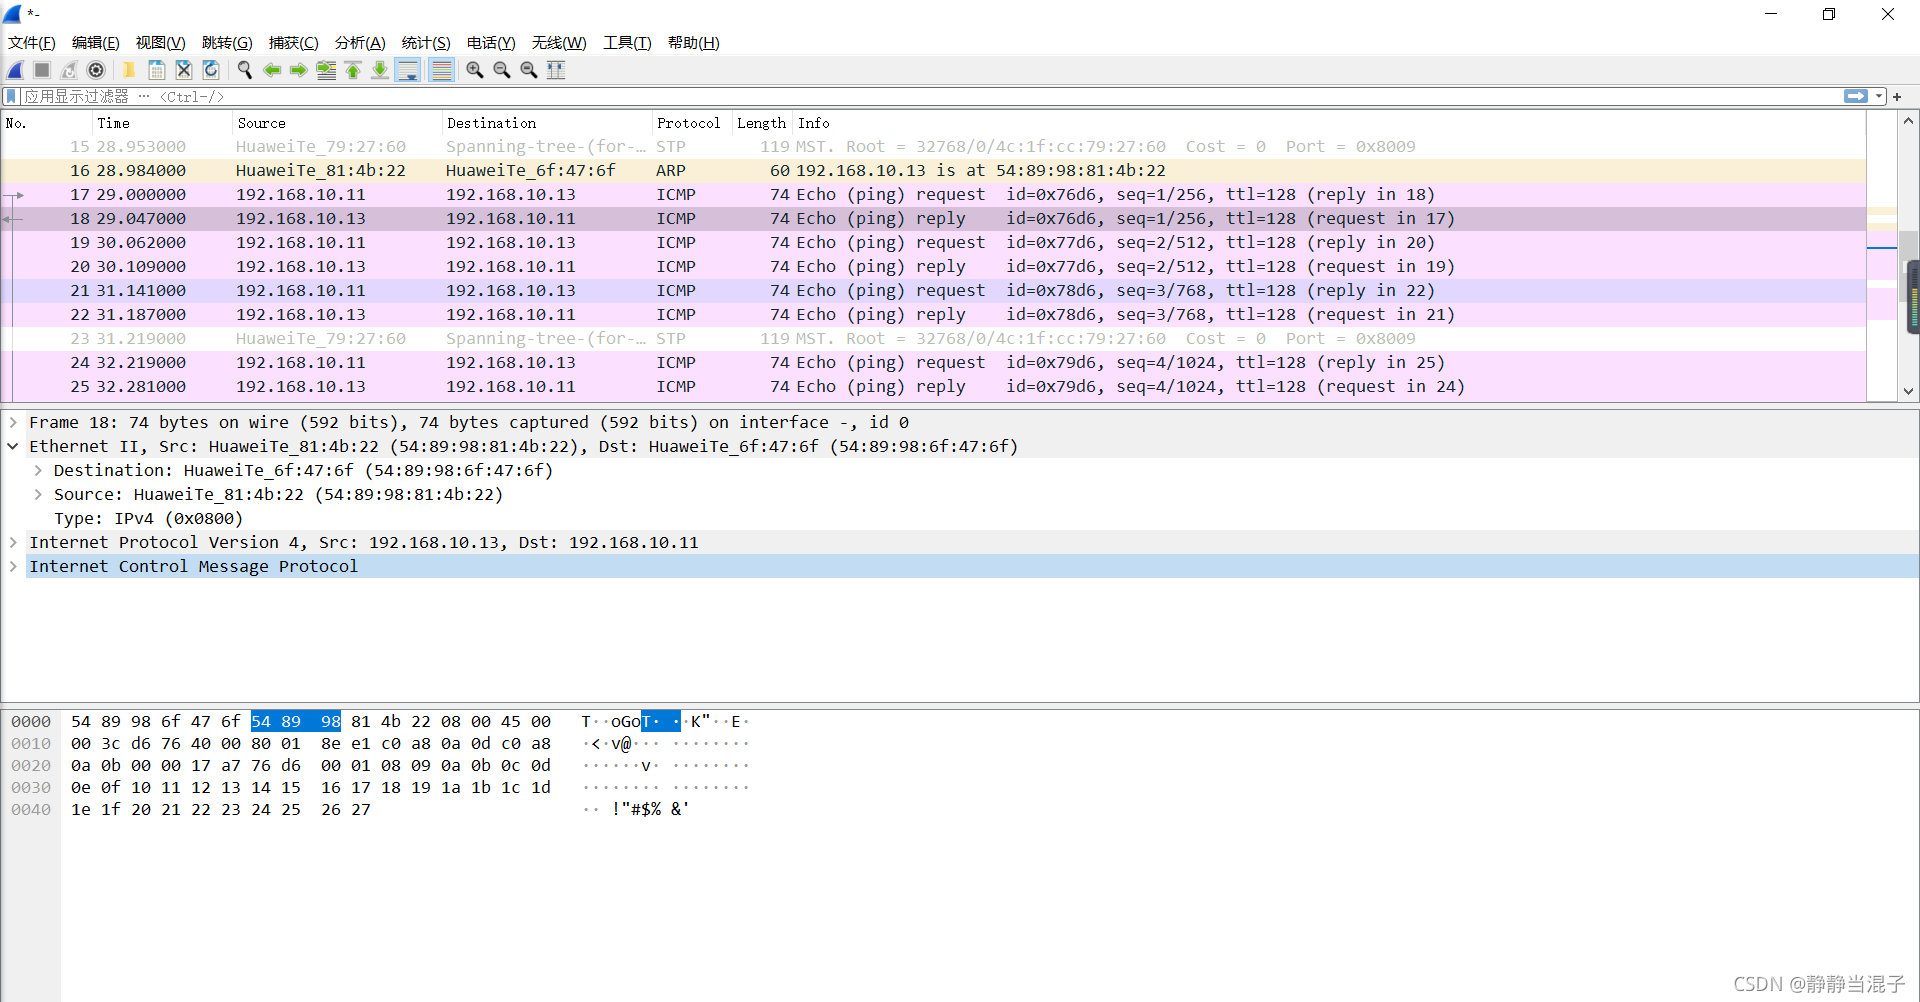Sort by the No. column header

[x=46, y=123]
